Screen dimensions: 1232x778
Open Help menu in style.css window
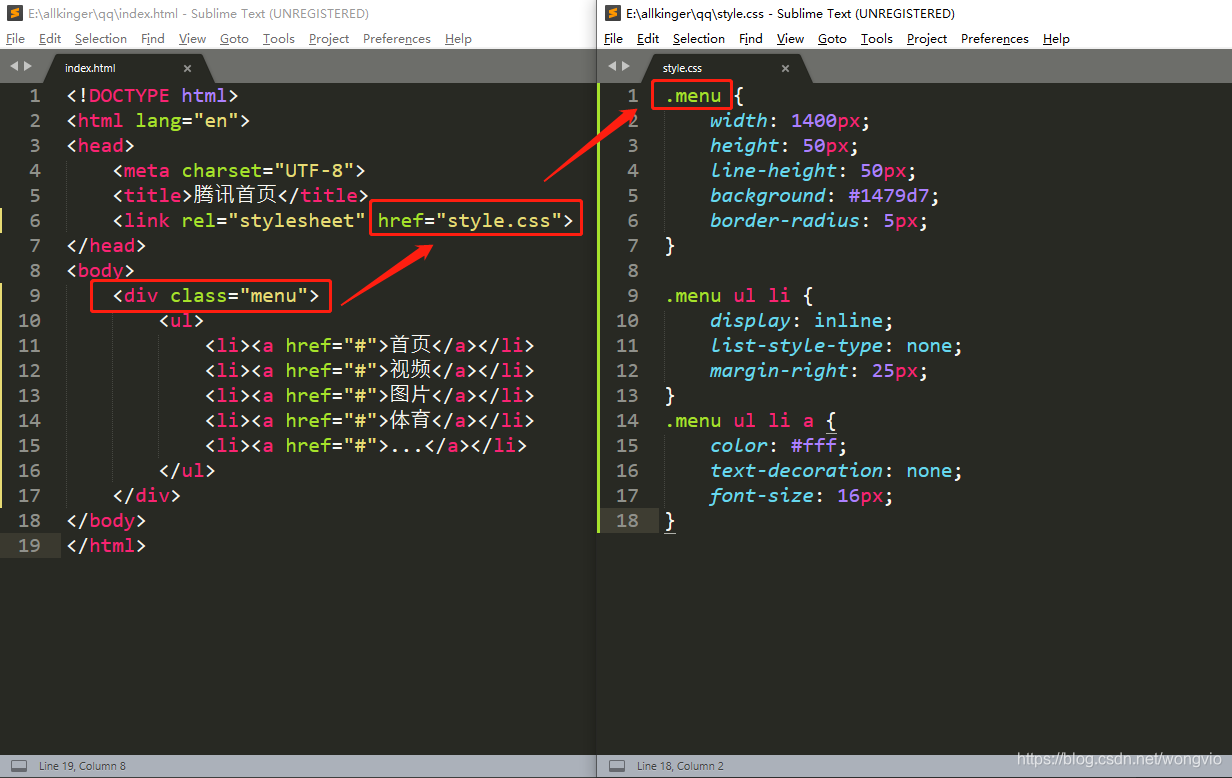pyautogui.click(x=1056, y=39)
